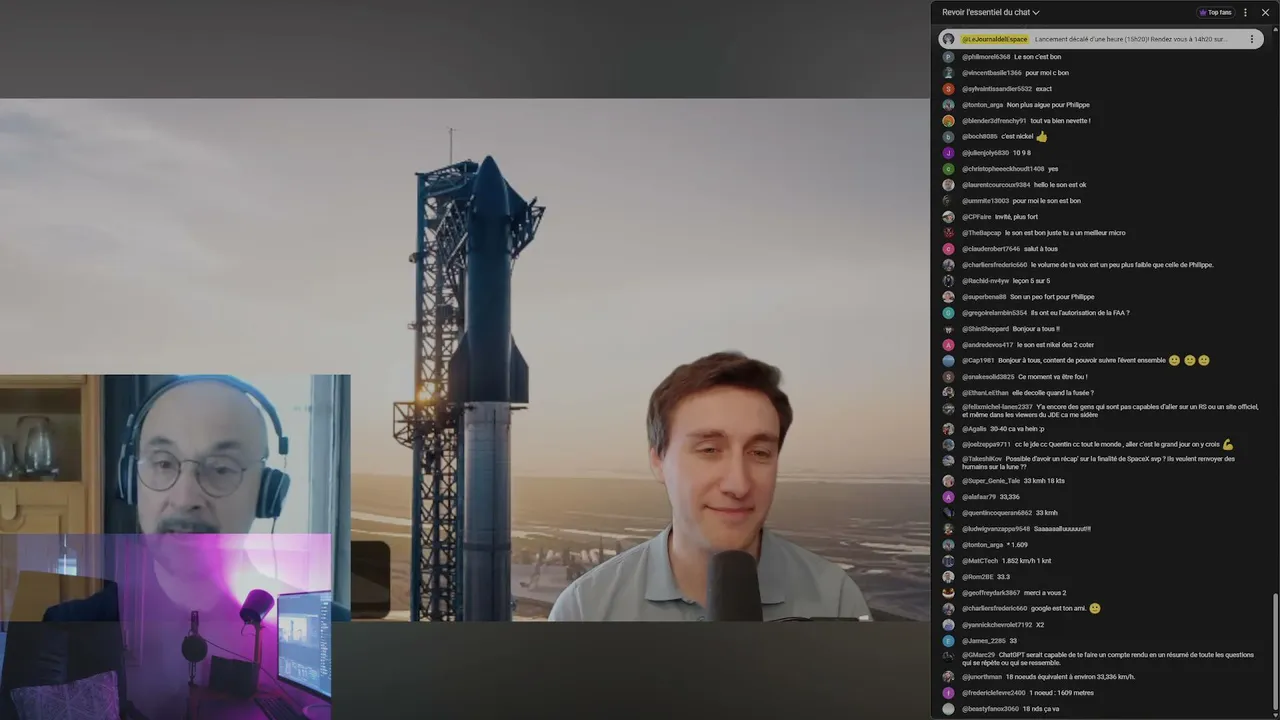The image size is (1280, 720).
Task: Click the avatar of @TakeshiKov
Action: click(x=948, y=461)
